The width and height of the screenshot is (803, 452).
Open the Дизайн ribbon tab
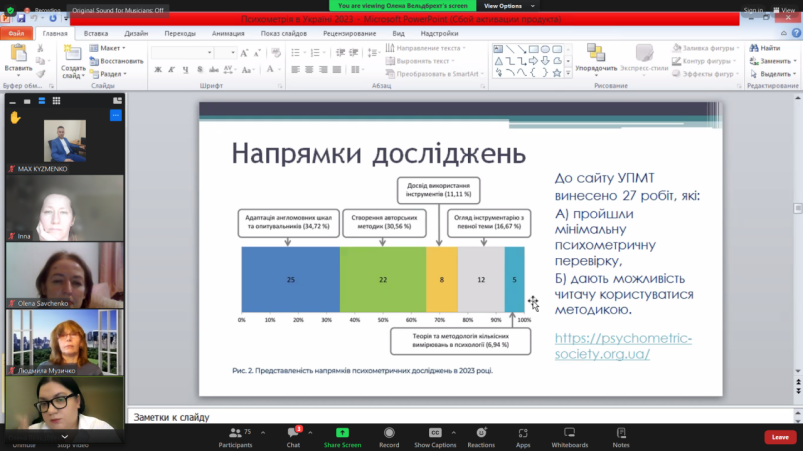[136, 33]
